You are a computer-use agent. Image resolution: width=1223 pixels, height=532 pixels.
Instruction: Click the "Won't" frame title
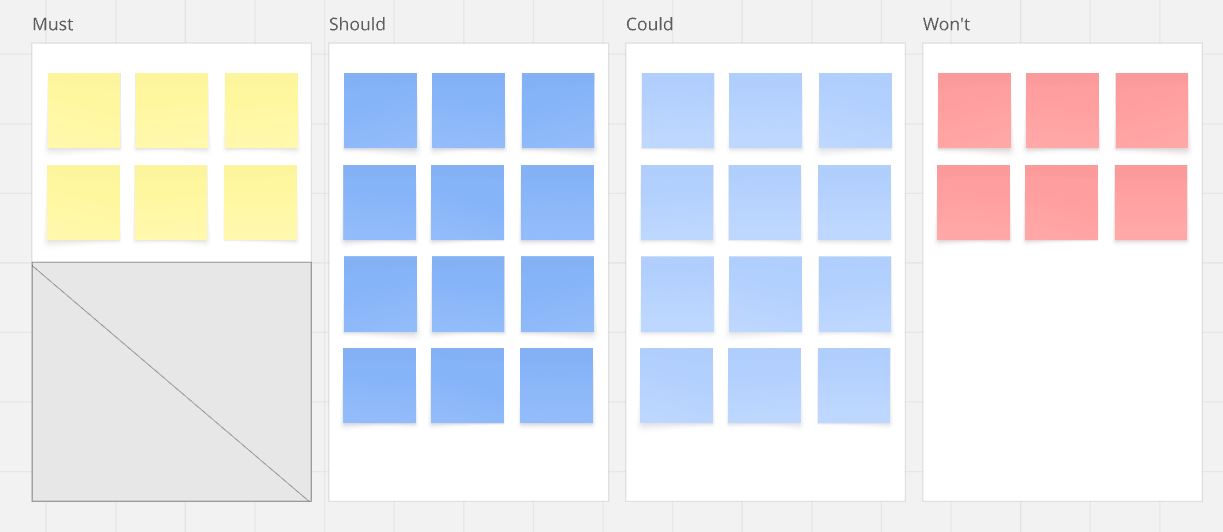click(x=946, y=24)
